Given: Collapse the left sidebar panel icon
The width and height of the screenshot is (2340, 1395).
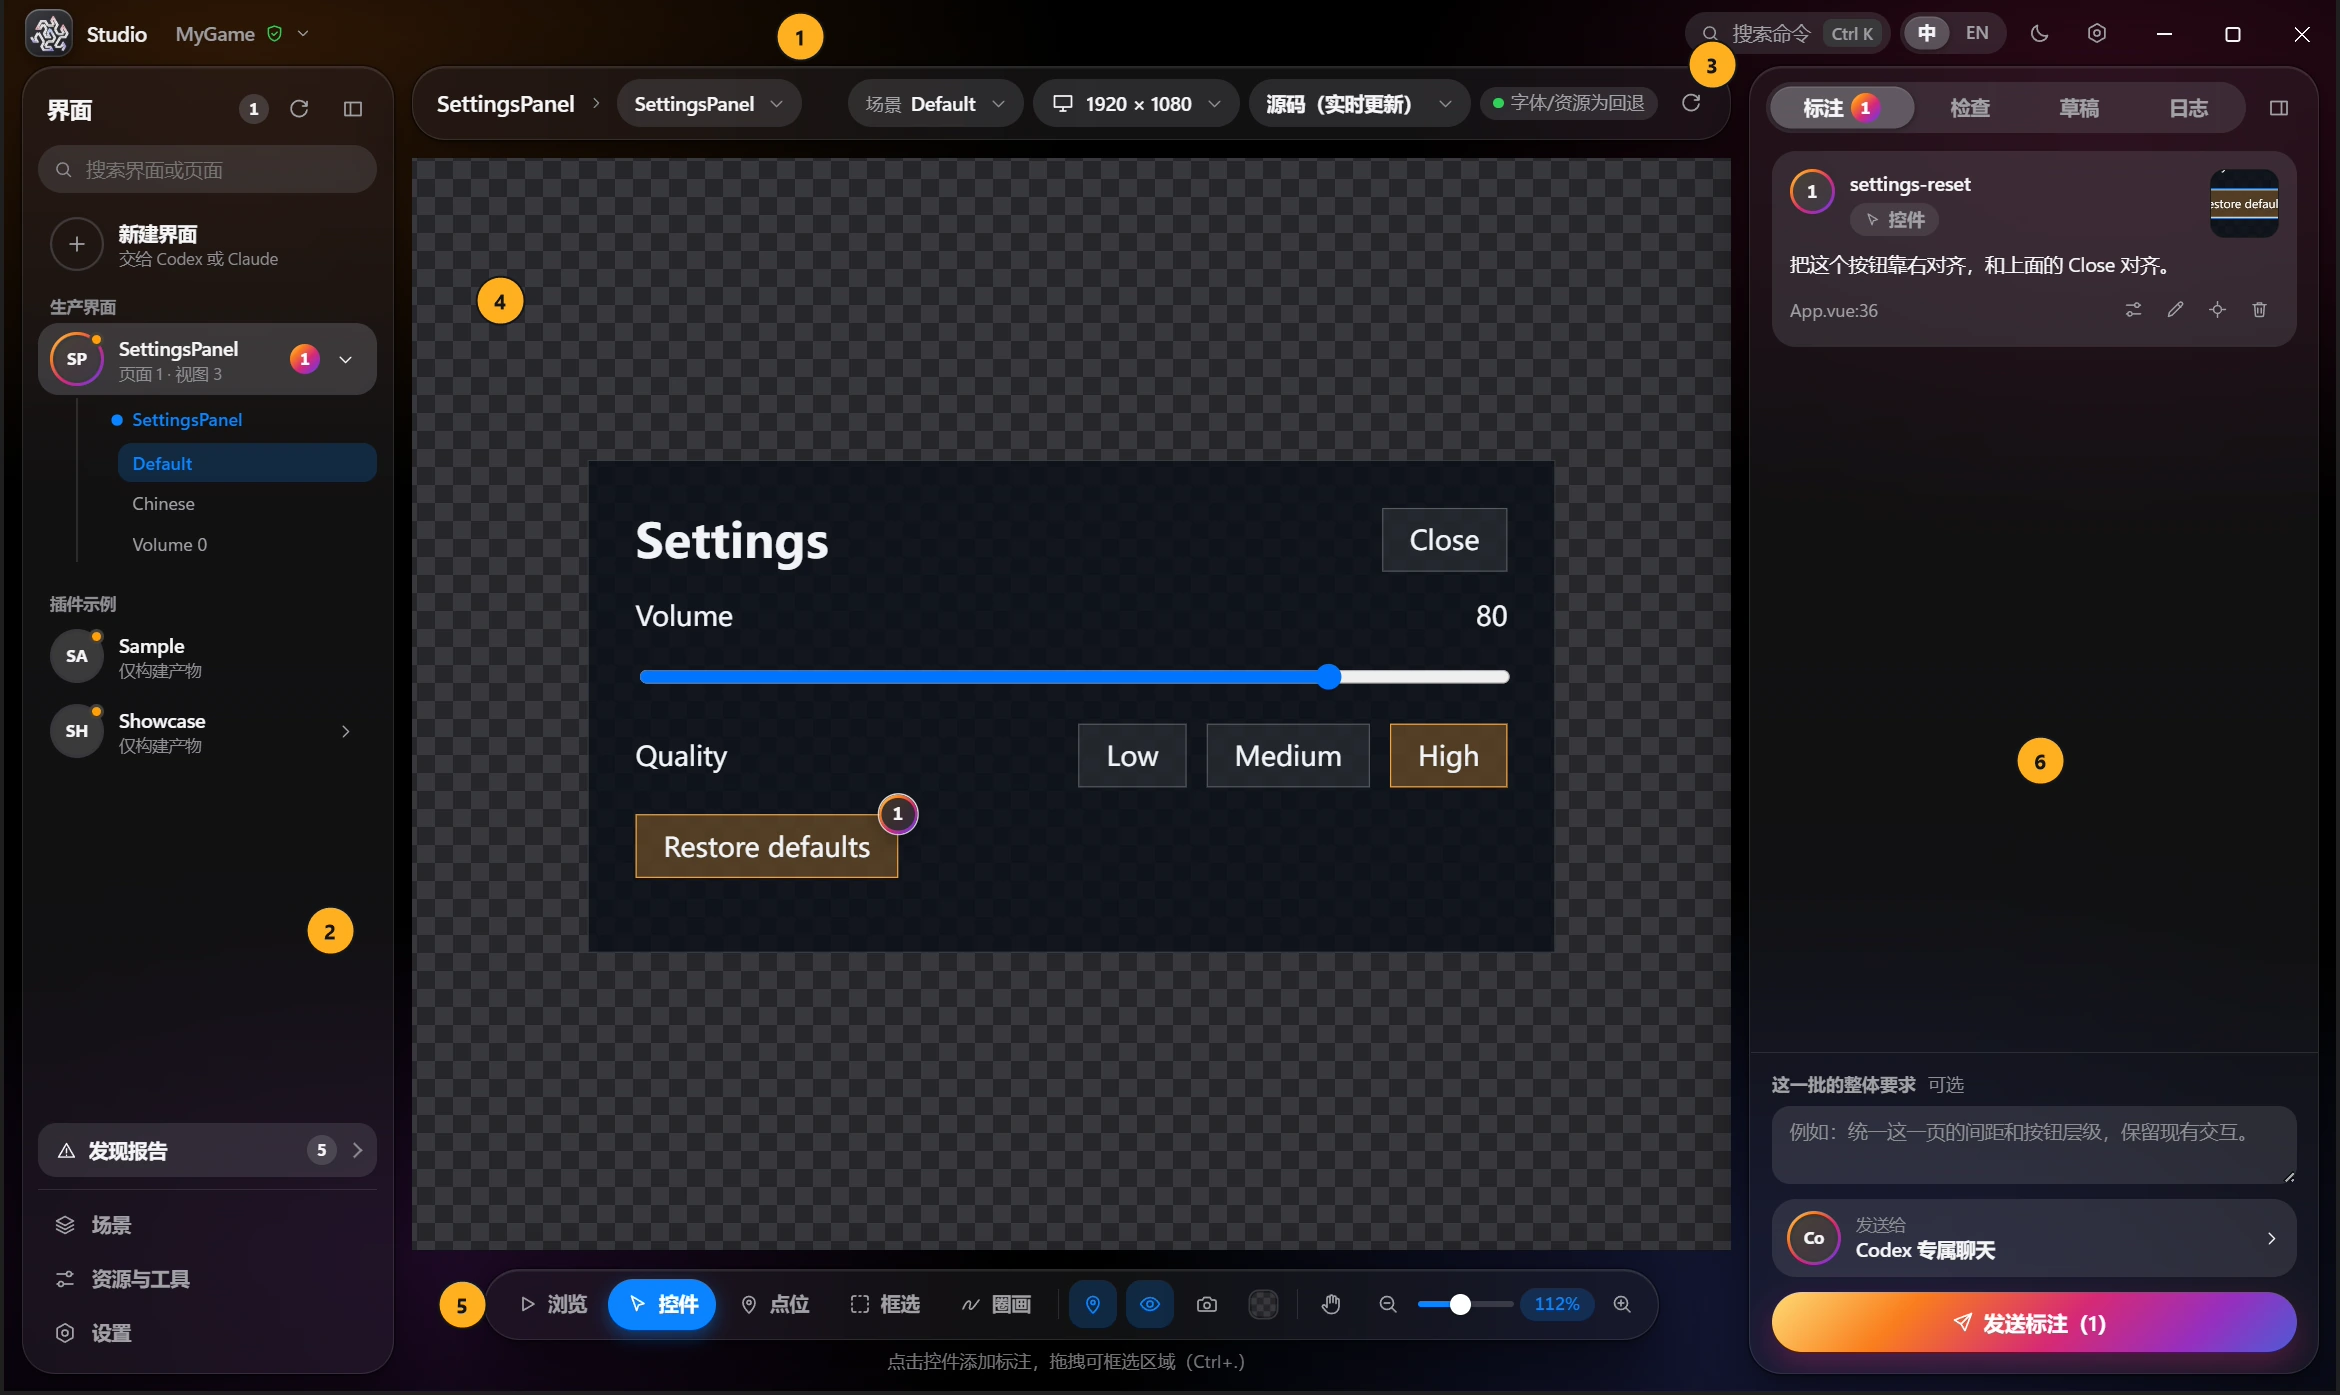Looking at the screenshot, I should [353, 109].
